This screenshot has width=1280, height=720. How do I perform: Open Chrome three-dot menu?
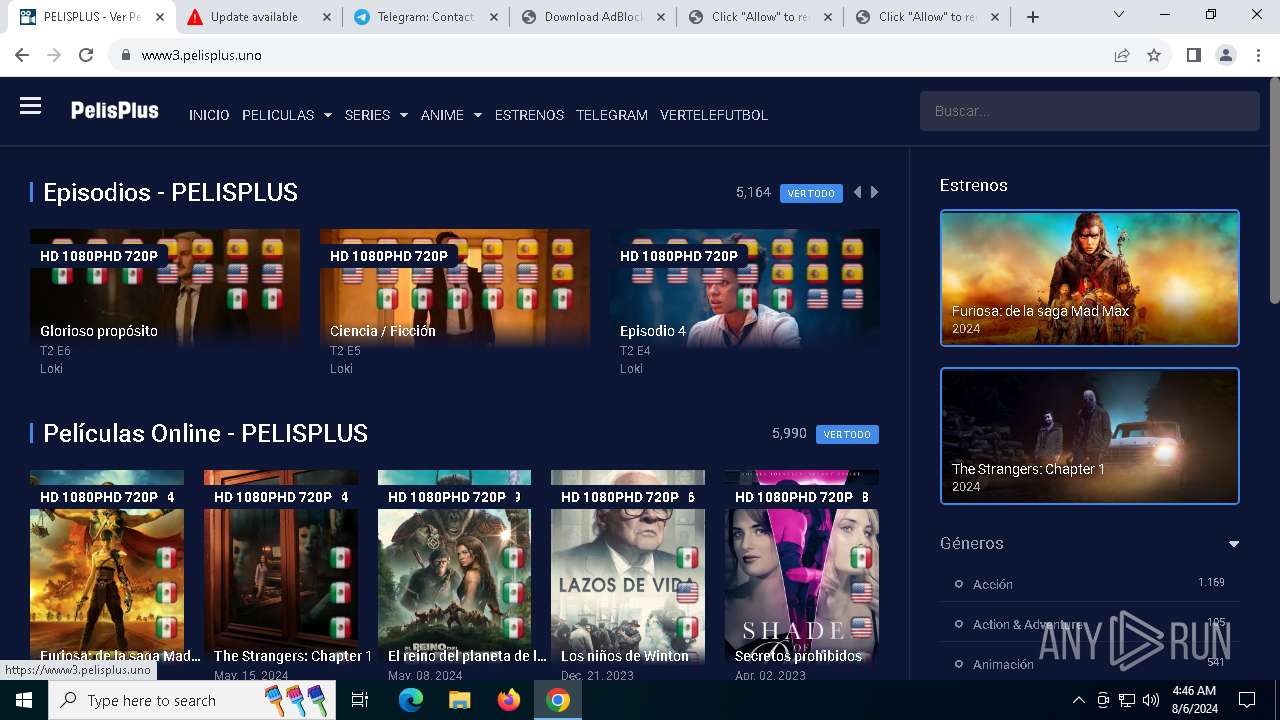[x=1258, y=55]
